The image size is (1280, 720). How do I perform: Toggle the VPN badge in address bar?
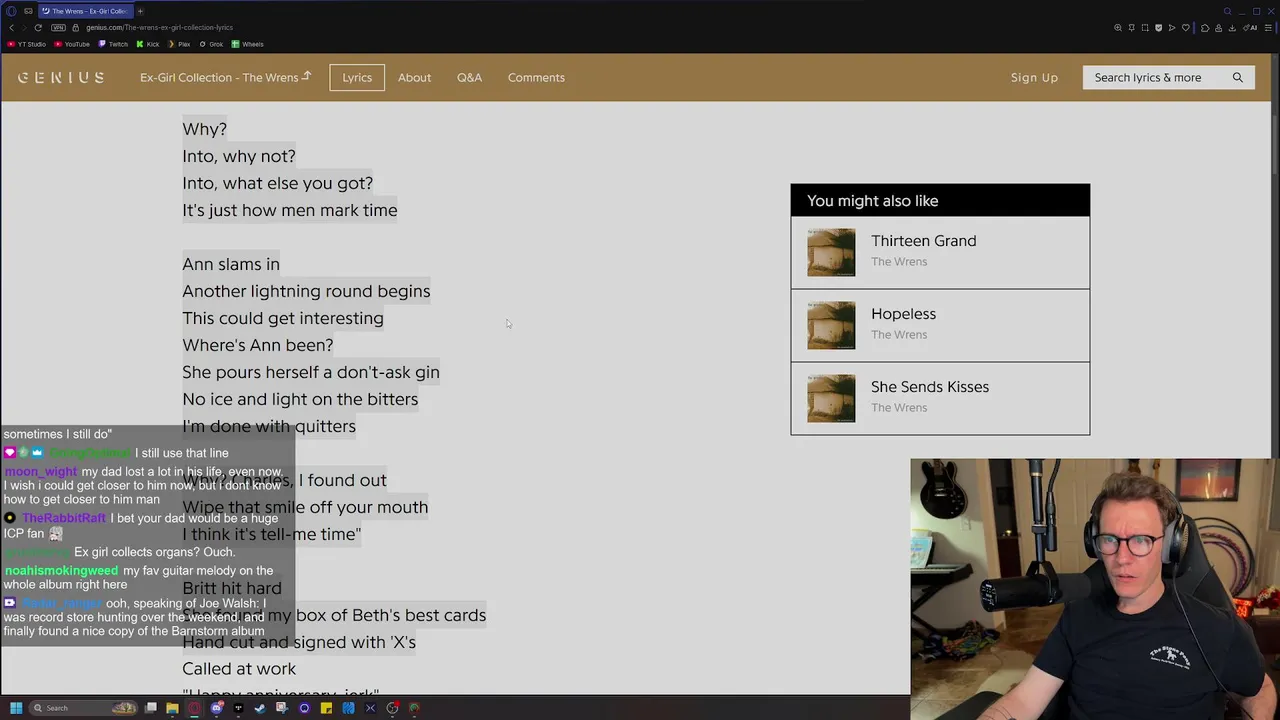[58, 27]
